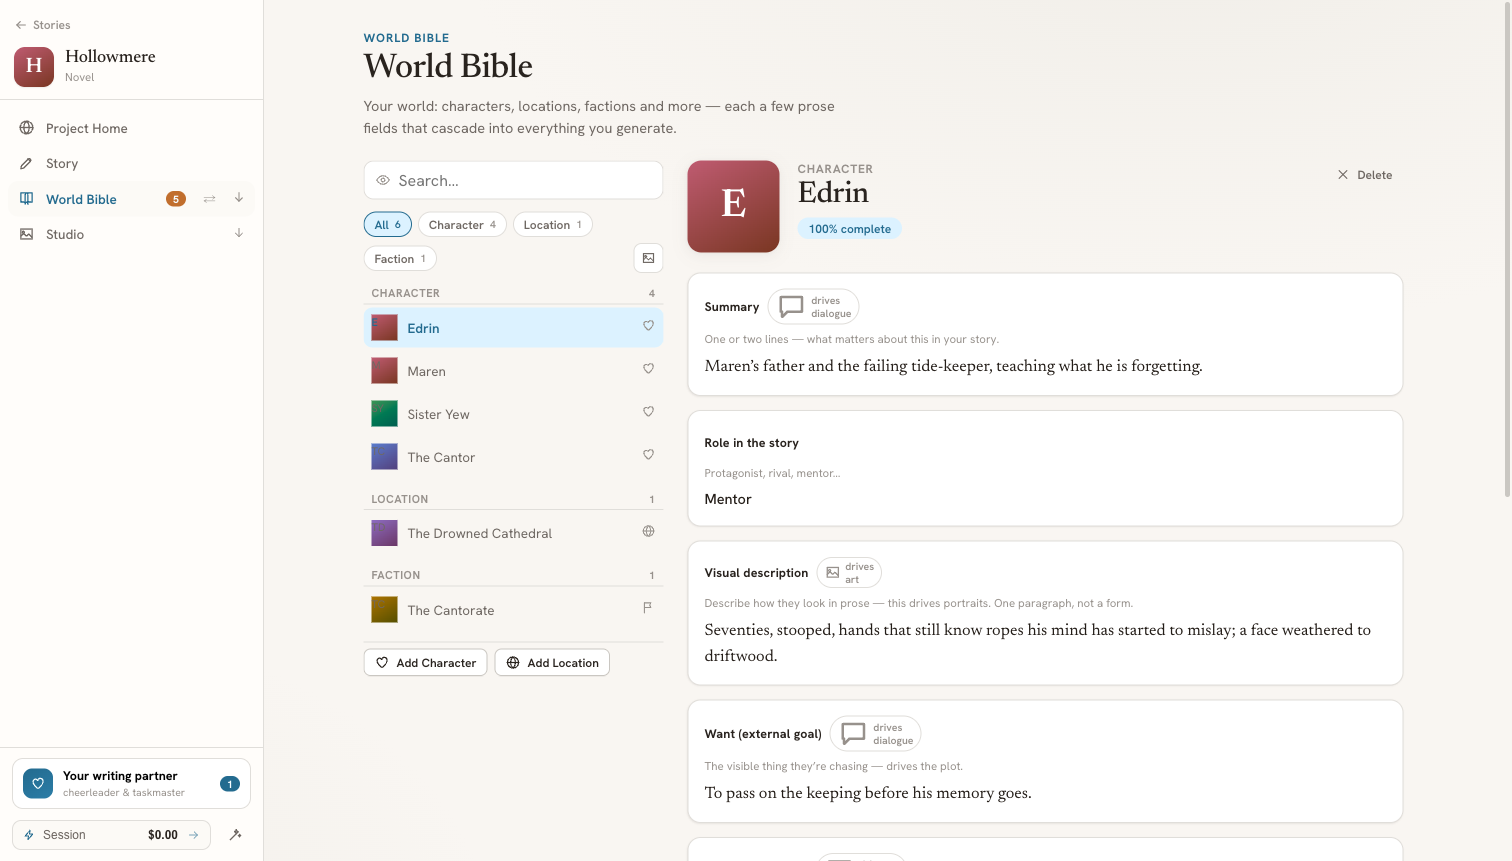Viewport: 1512px width, 861px height.
Task: Select The Cantor entry
Action: 513,457
